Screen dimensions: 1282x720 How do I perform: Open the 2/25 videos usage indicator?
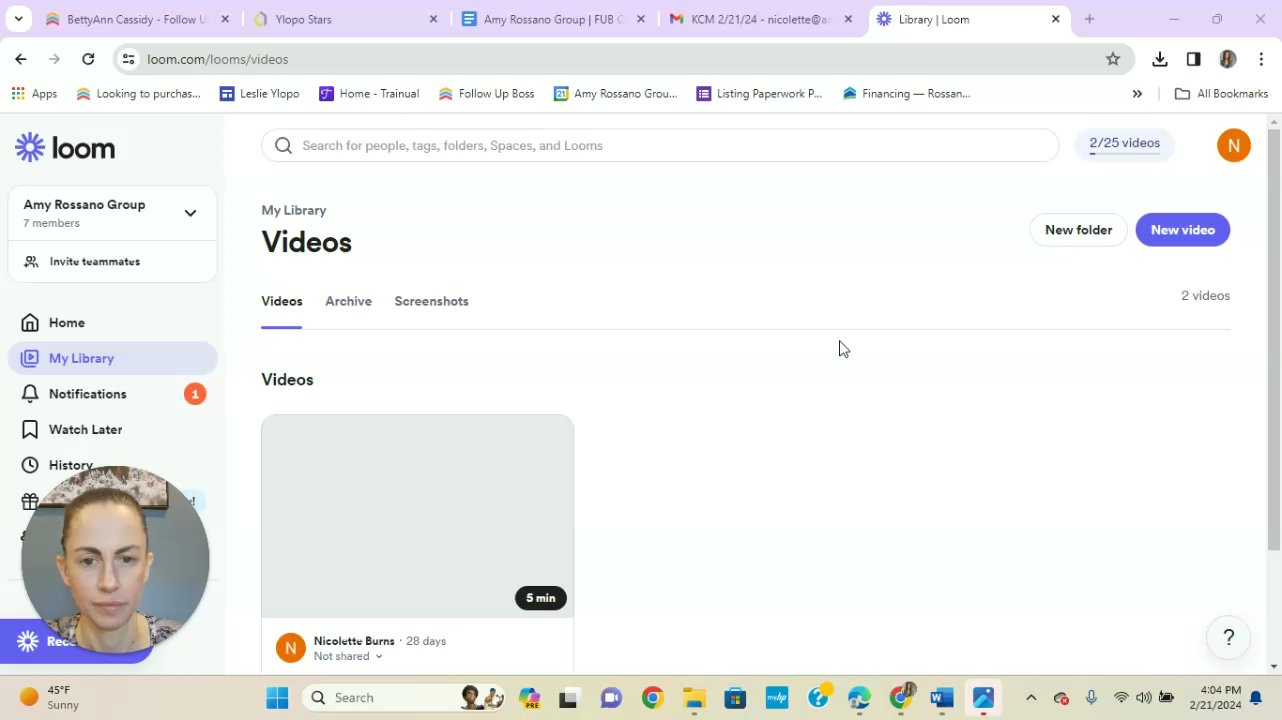click(1124, 144)
